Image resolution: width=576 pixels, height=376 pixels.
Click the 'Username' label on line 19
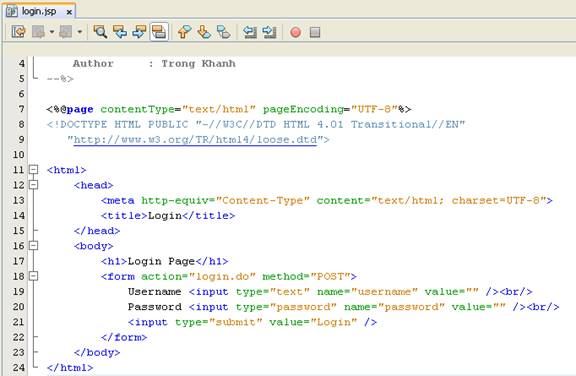155,292
